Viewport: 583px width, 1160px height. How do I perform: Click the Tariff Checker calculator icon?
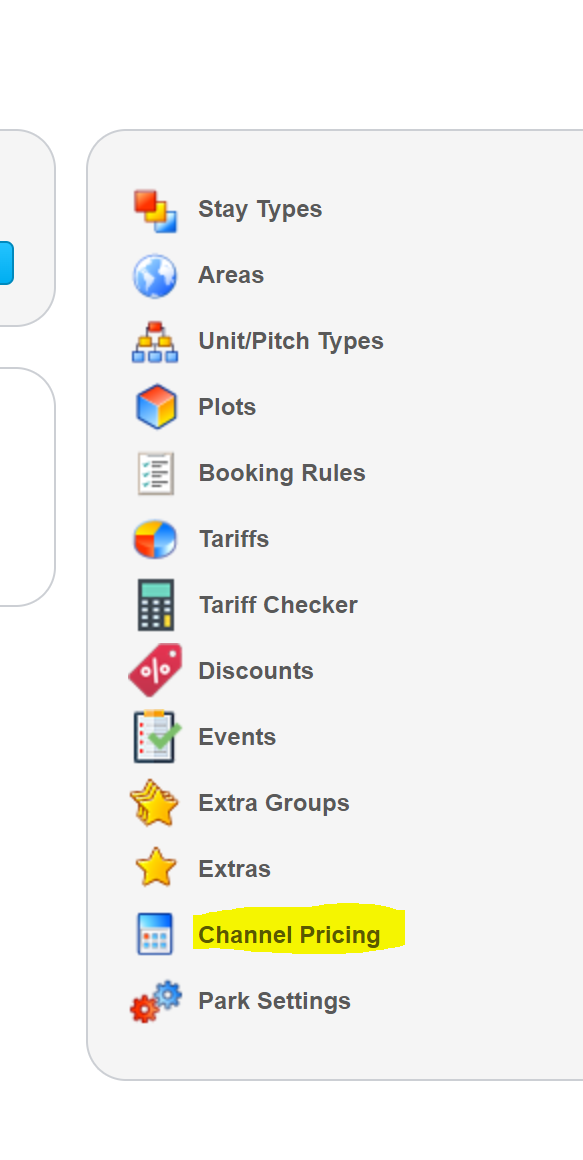click(155, 604)
